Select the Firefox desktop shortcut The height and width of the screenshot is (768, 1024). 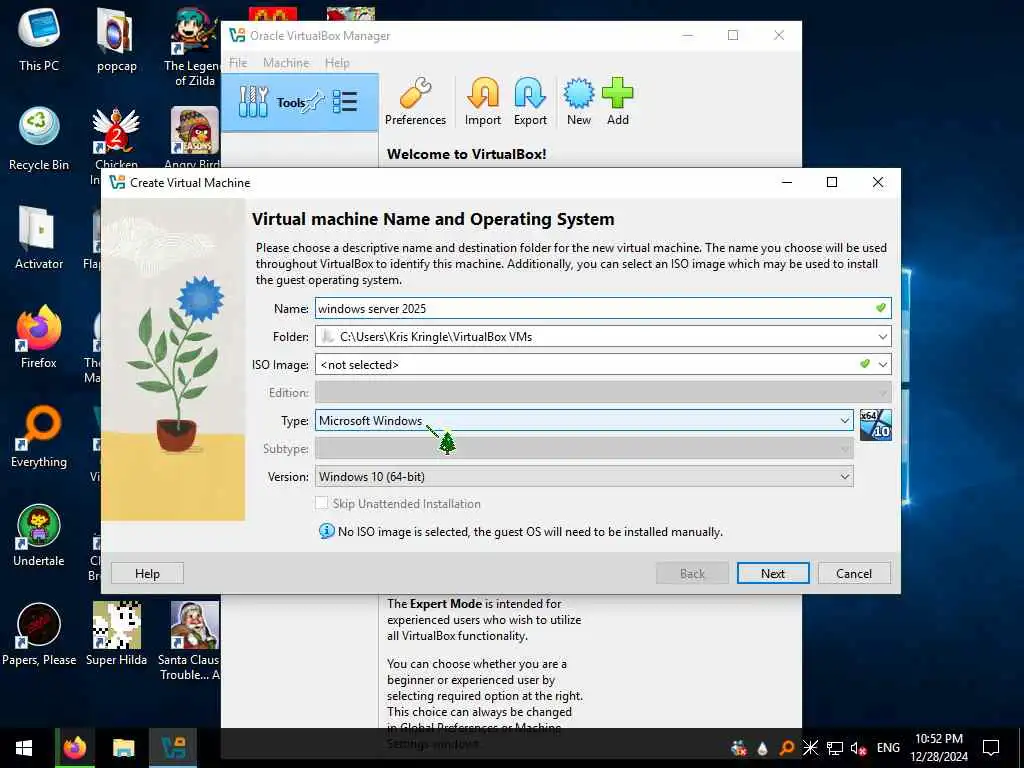click(39, 336)
